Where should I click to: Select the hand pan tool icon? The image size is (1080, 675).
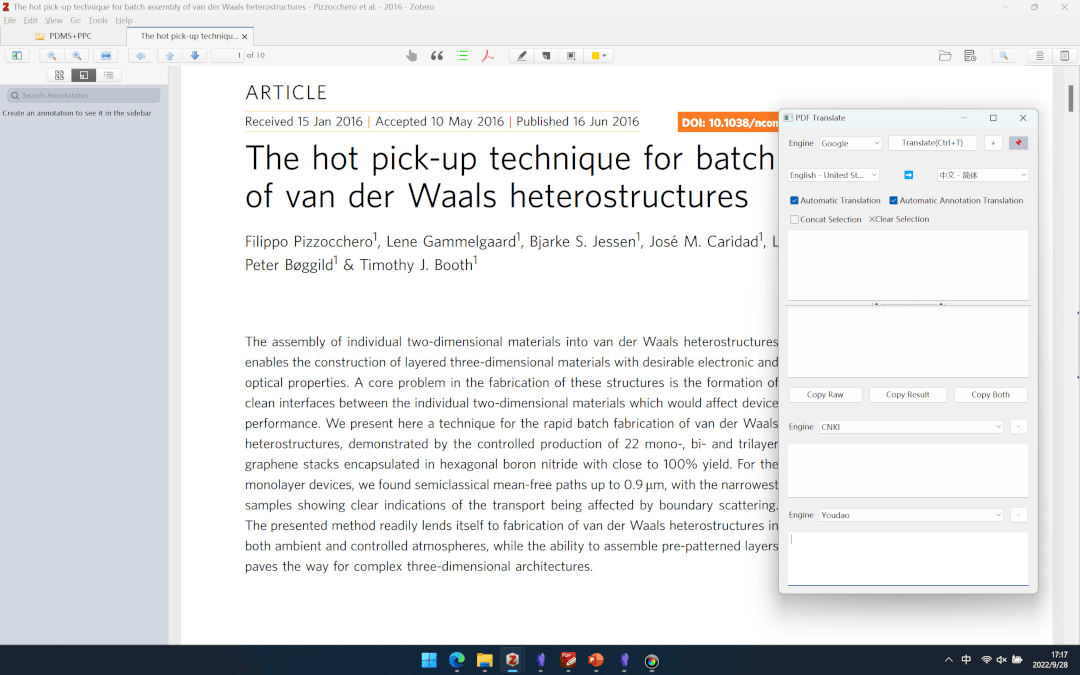[411, 56]
